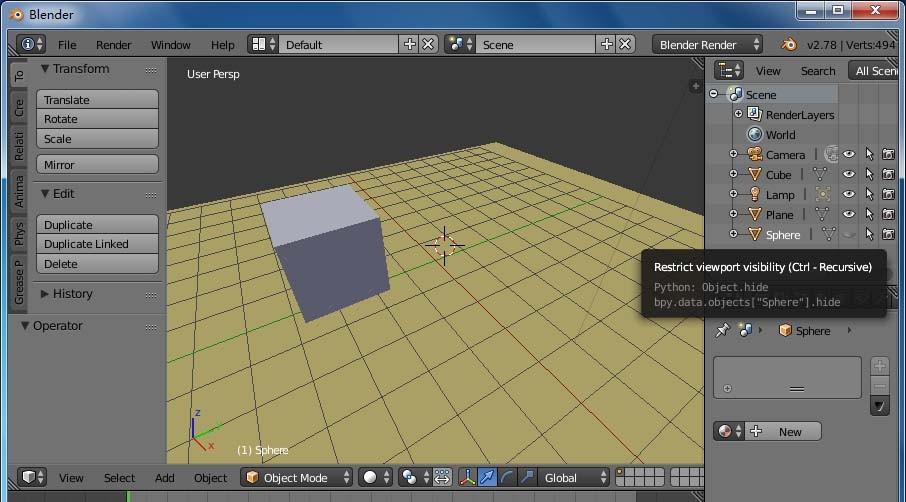
Task: Toggle the 3D manipulator axes icon
Action: [x=467, y=477]
